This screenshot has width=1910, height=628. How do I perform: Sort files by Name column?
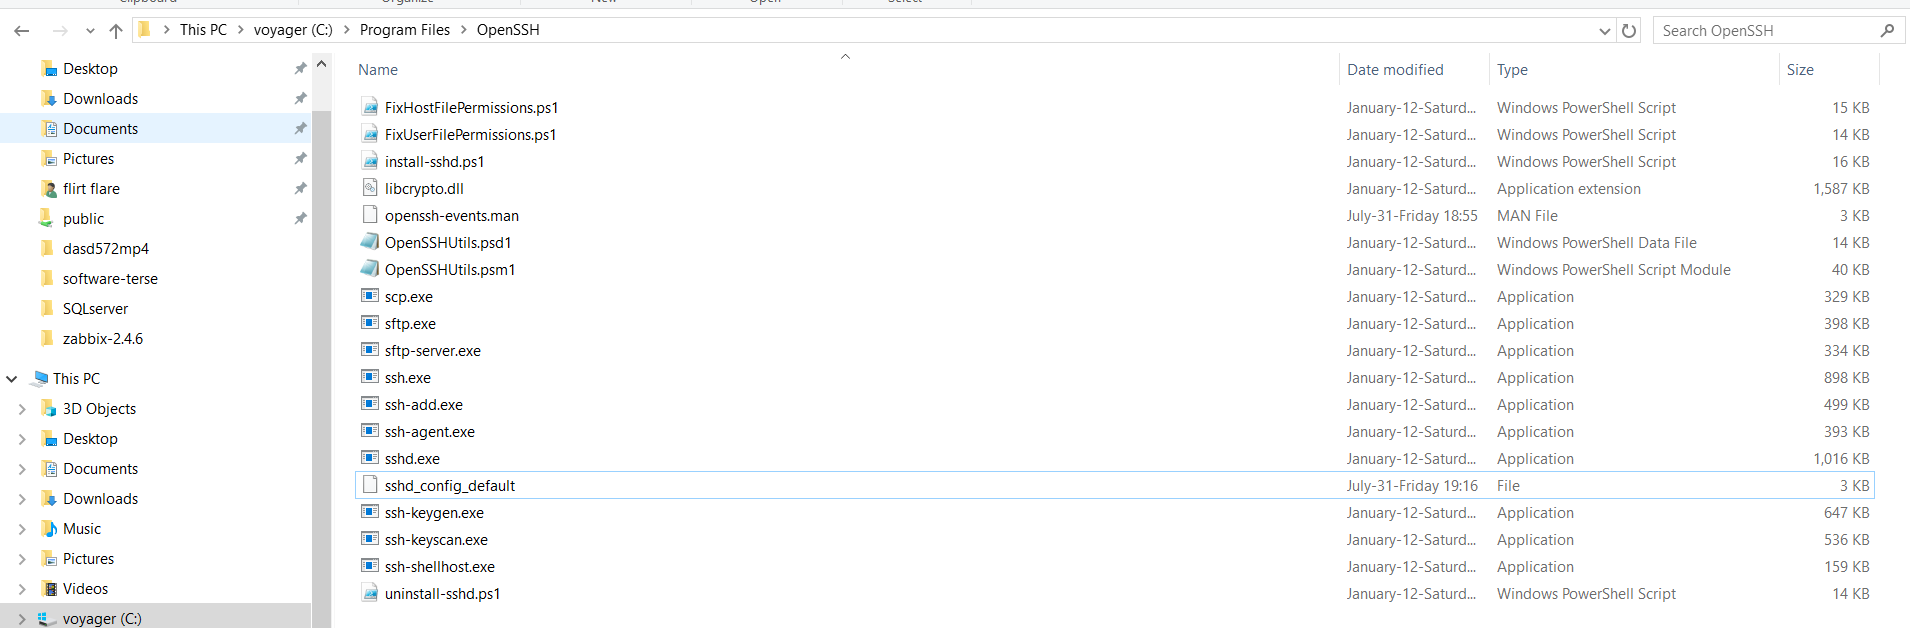pyautogui.click(x=378, y=70)
